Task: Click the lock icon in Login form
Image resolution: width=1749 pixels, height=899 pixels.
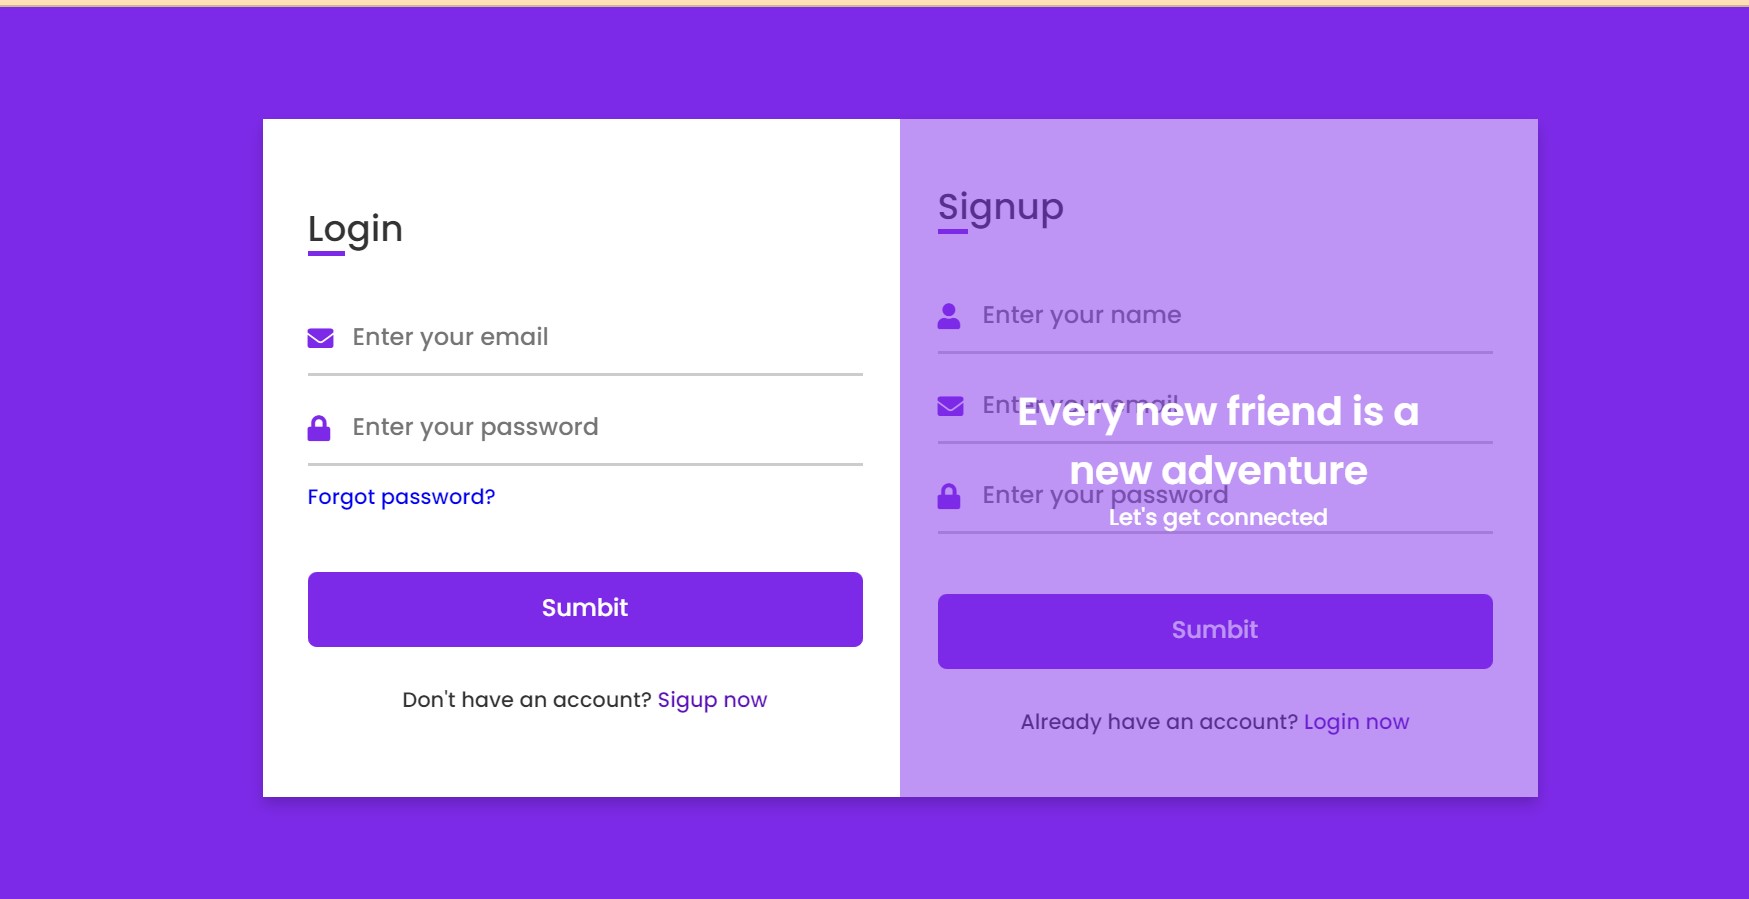Action: [x=319, y=428]
